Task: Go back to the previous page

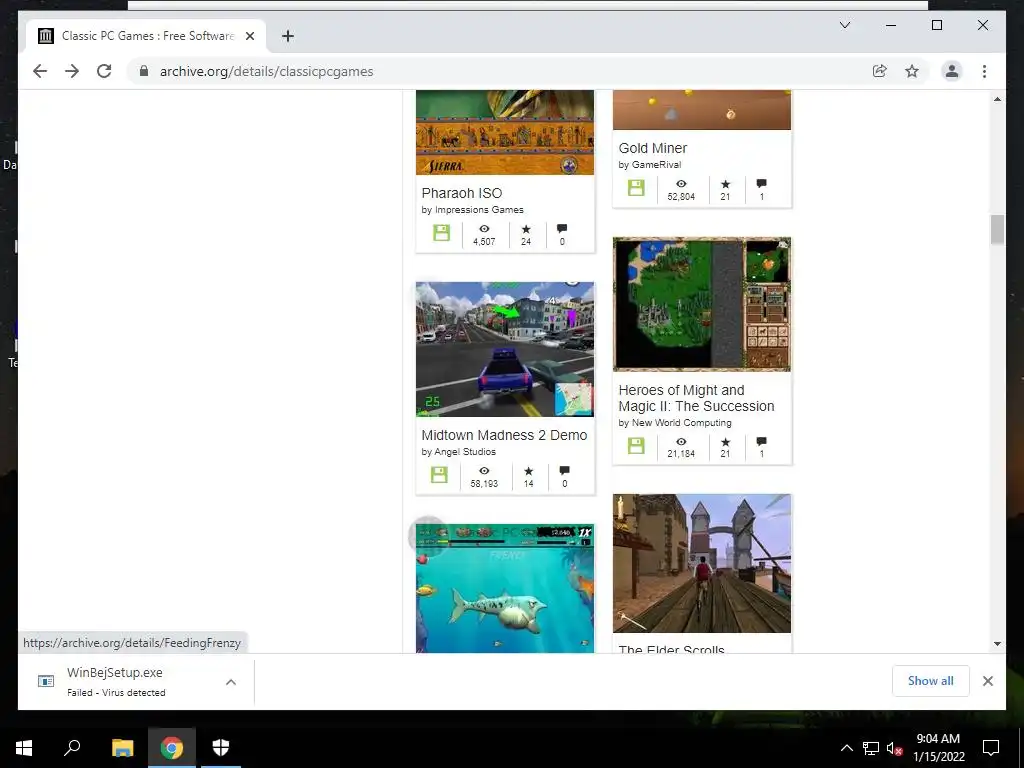Action: coord(40,71)
